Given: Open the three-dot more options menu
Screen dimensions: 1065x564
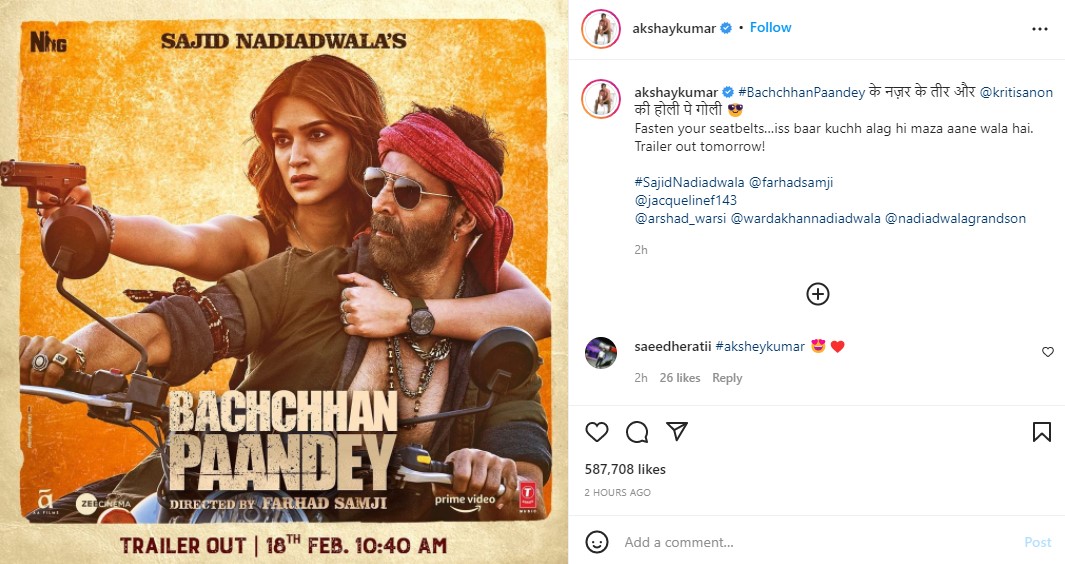Looking at the screenshot, I should click(1039, 29).
